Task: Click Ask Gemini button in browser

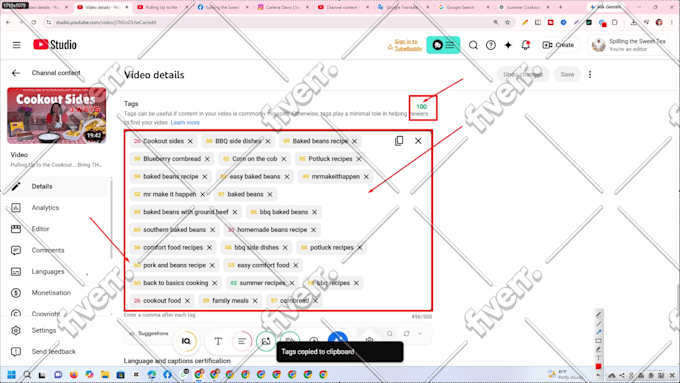Action: point(606,7)
